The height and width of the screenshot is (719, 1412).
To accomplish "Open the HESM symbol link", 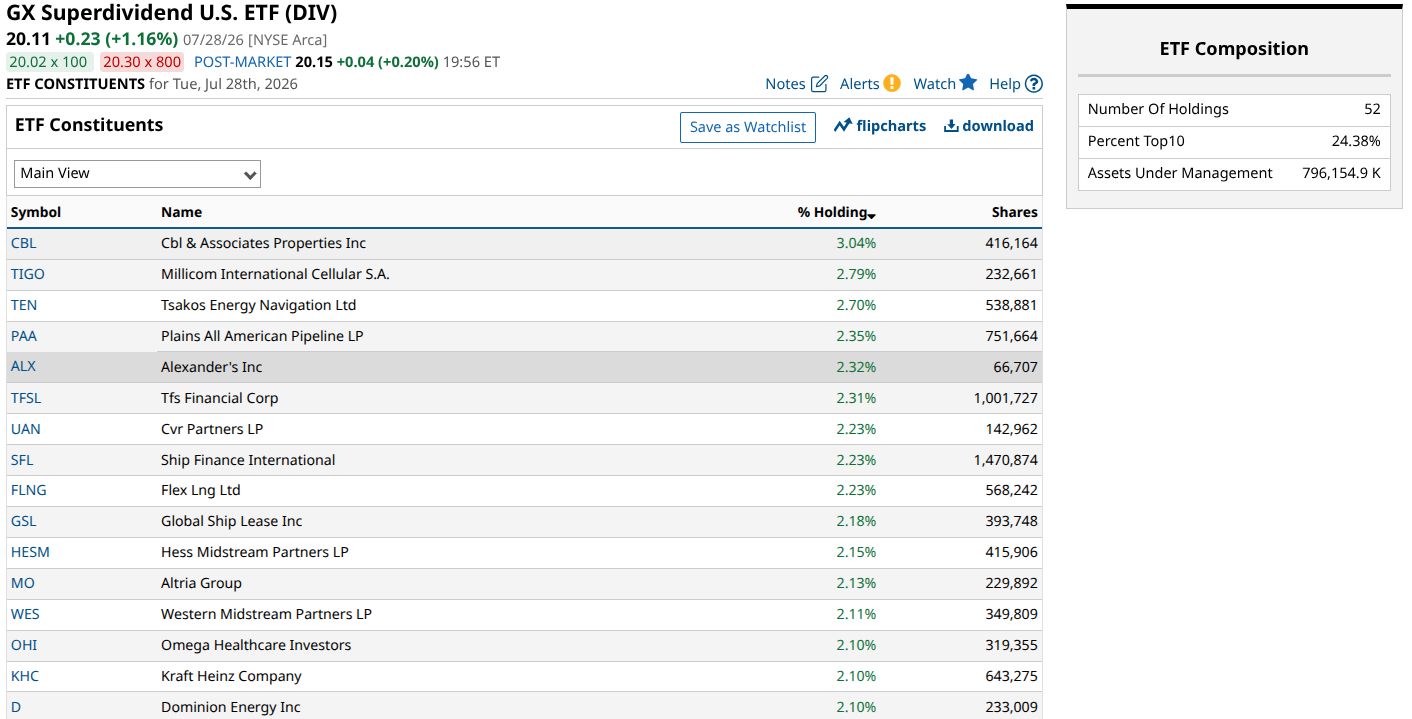I will [30, 552].
